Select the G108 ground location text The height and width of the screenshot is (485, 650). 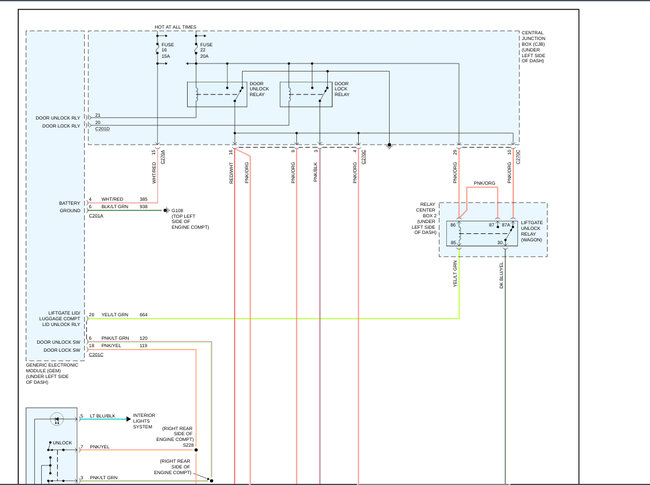click(190, 219)
